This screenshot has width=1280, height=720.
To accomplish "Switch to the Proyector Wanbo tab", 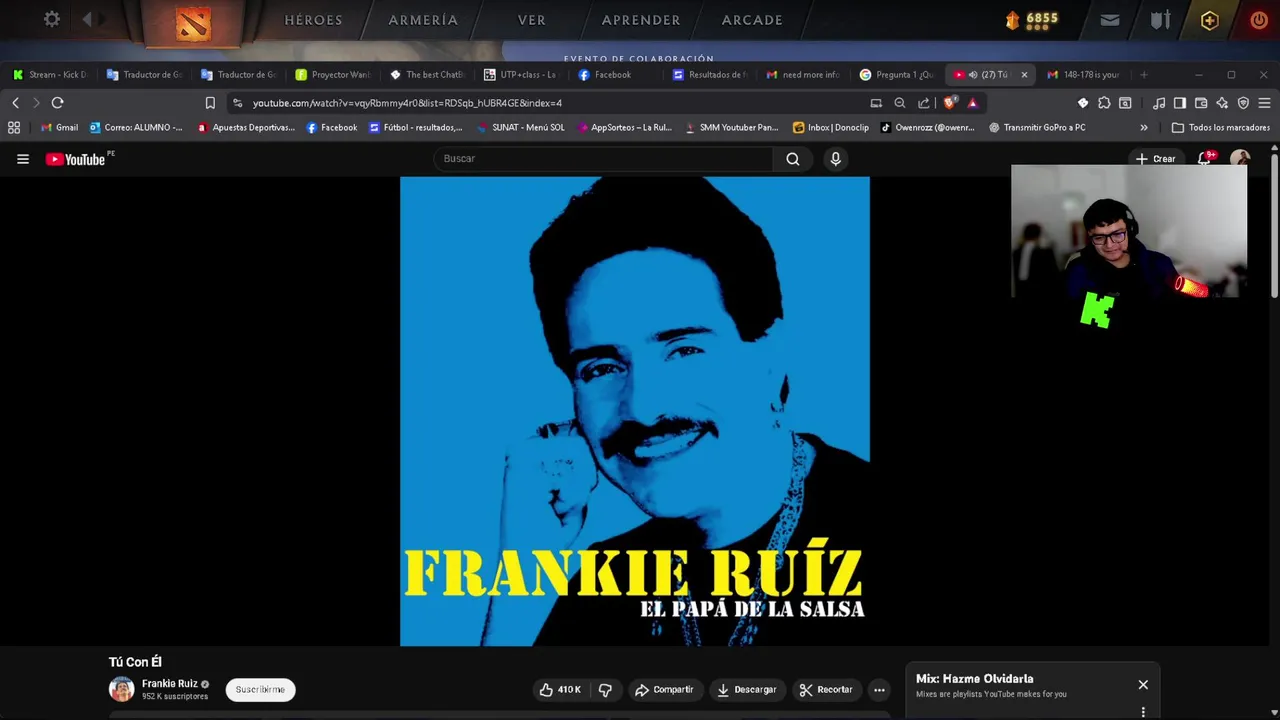I will click(333, 74).
